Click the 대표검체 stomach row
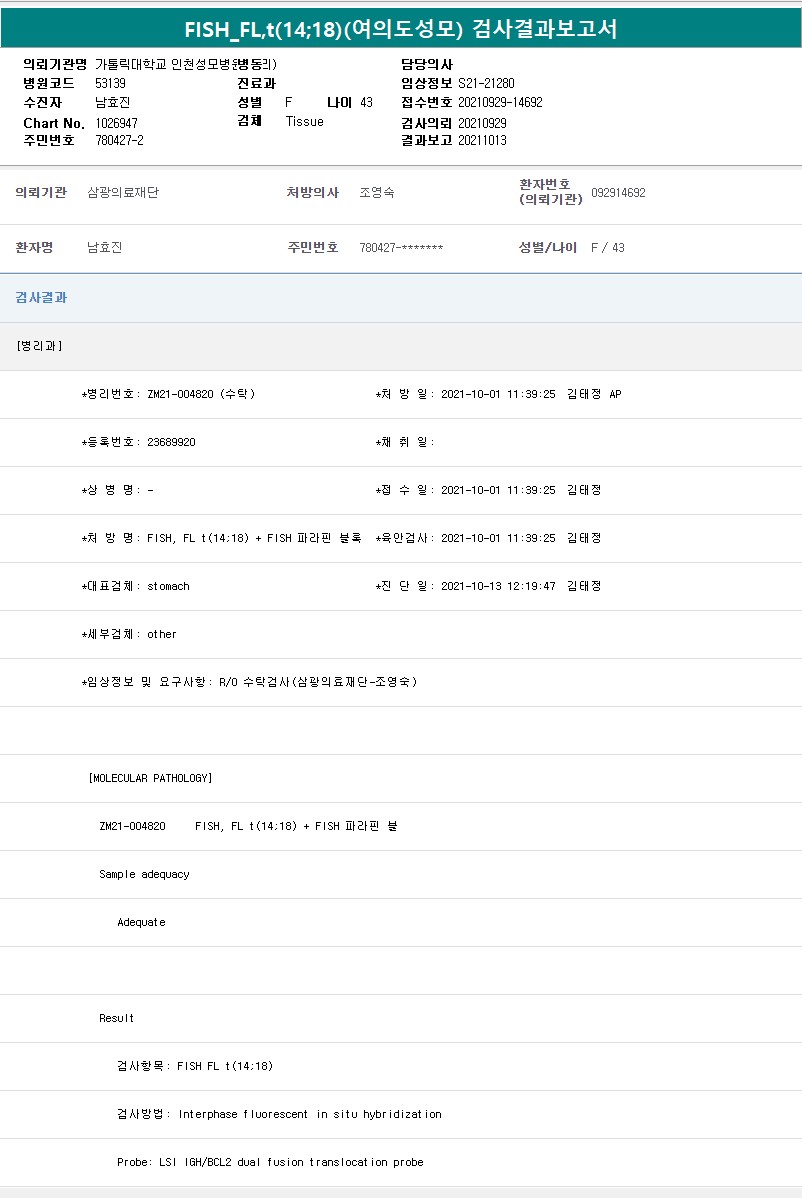 [135, 587]
